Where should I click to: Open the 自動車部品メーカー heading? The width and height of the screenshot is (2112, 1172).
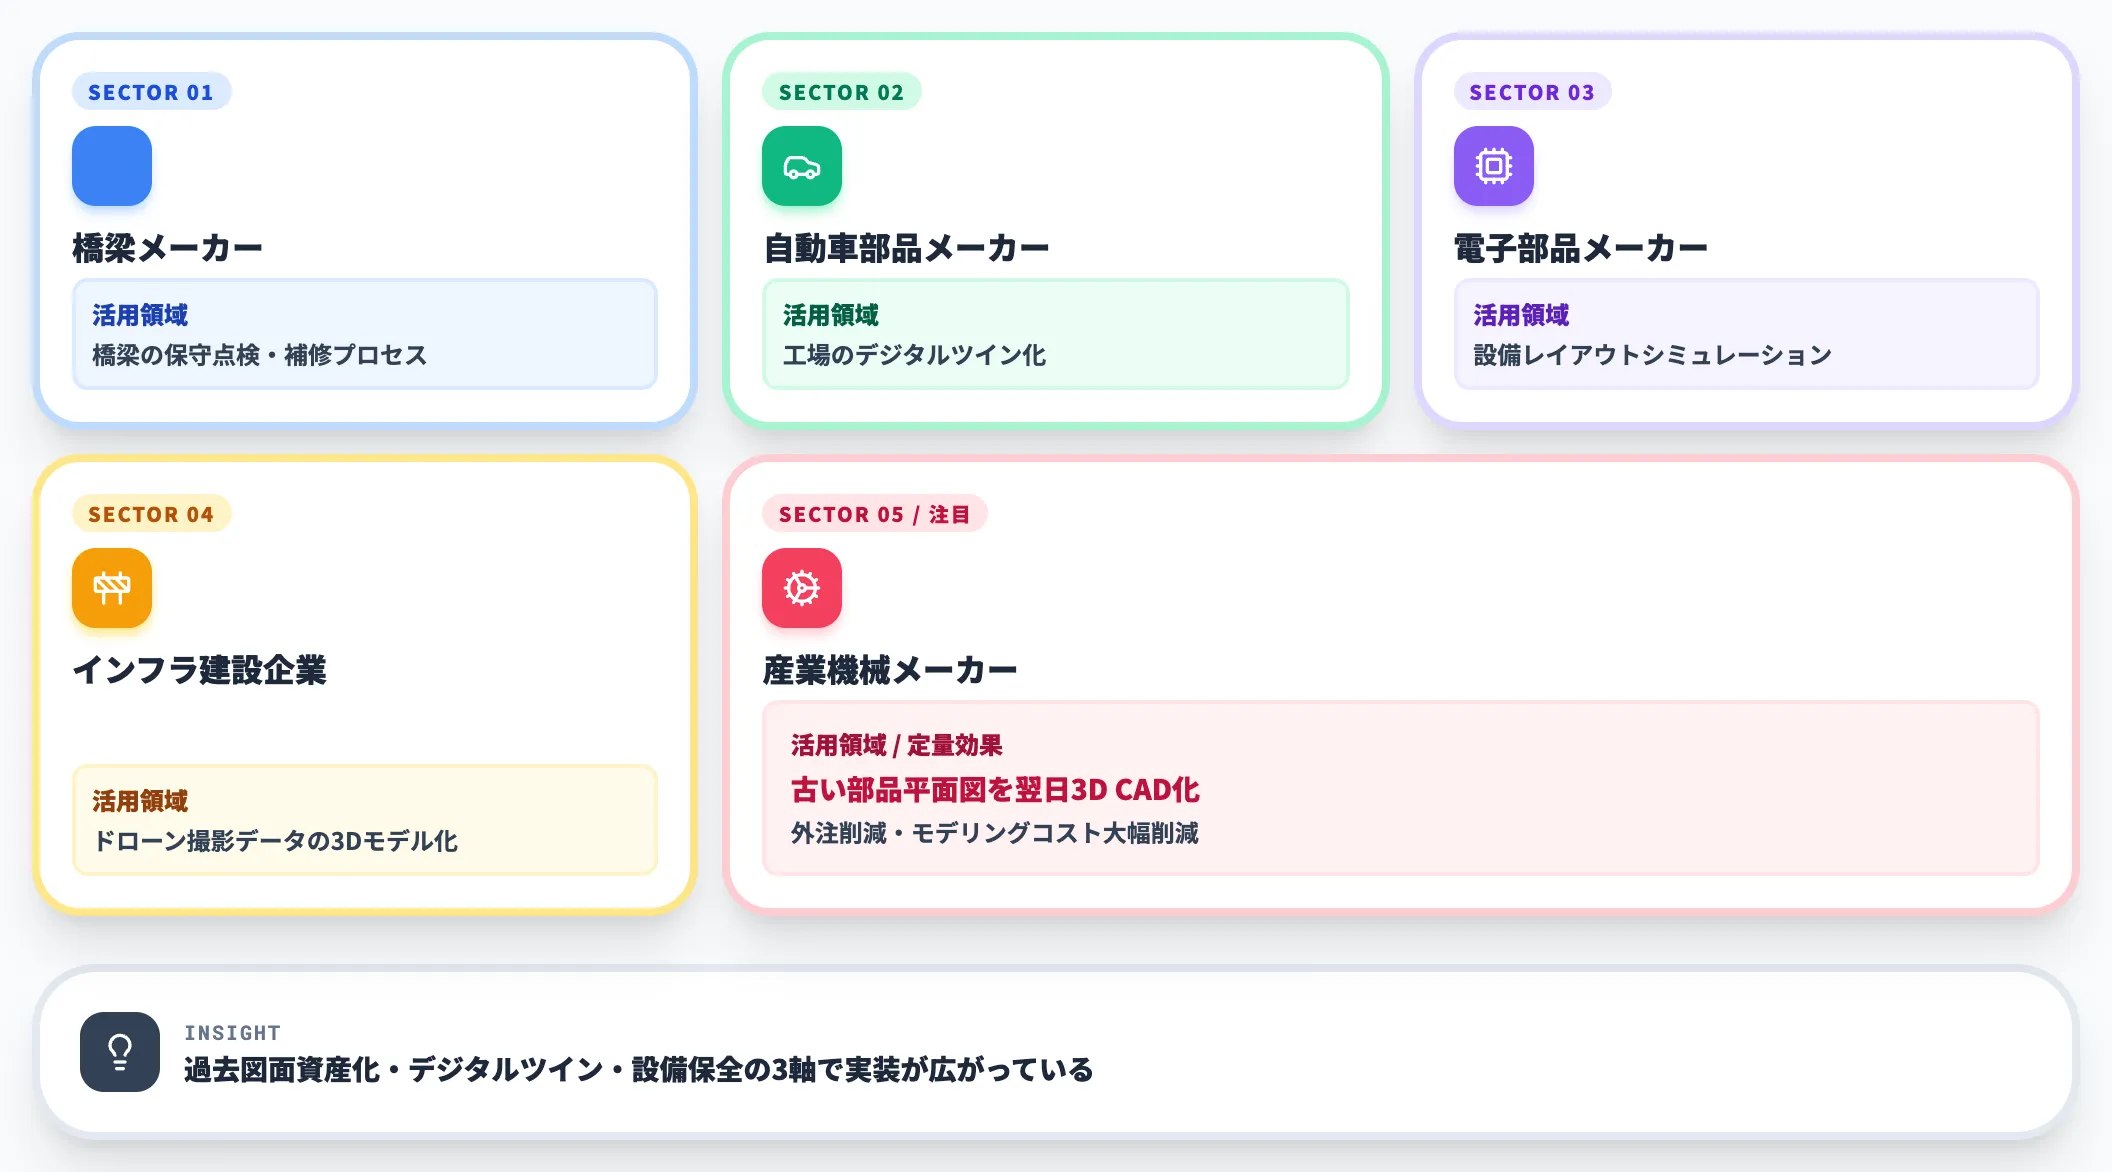click(x=906, y=248)
